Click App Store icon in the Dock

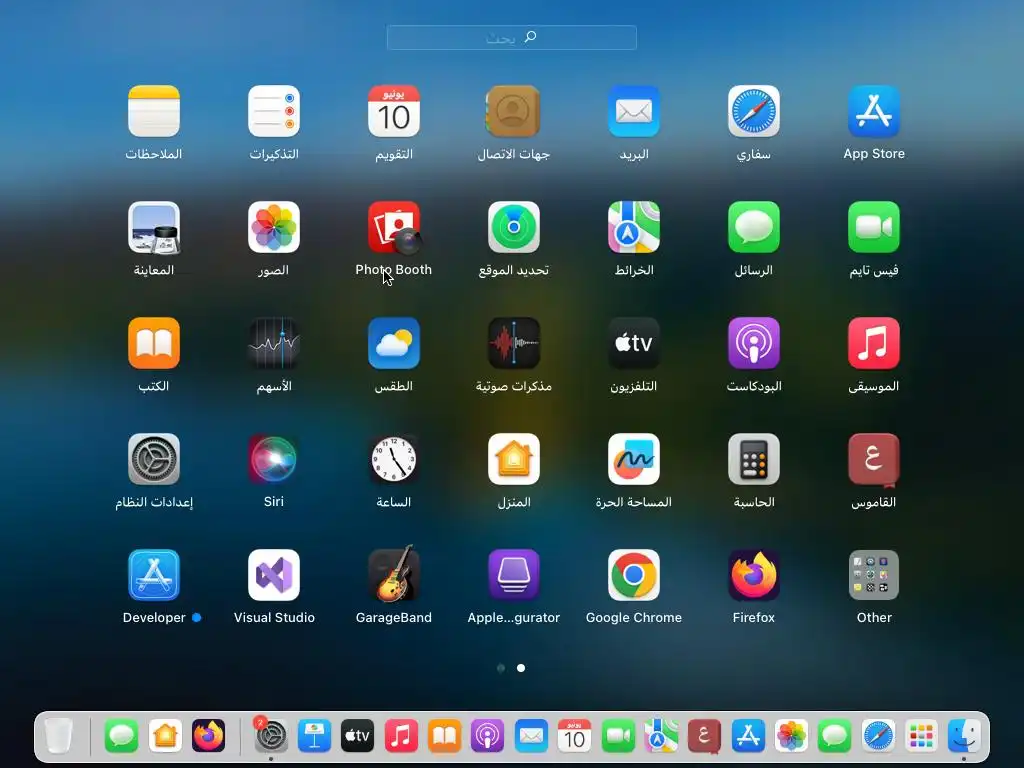point(748,736)
